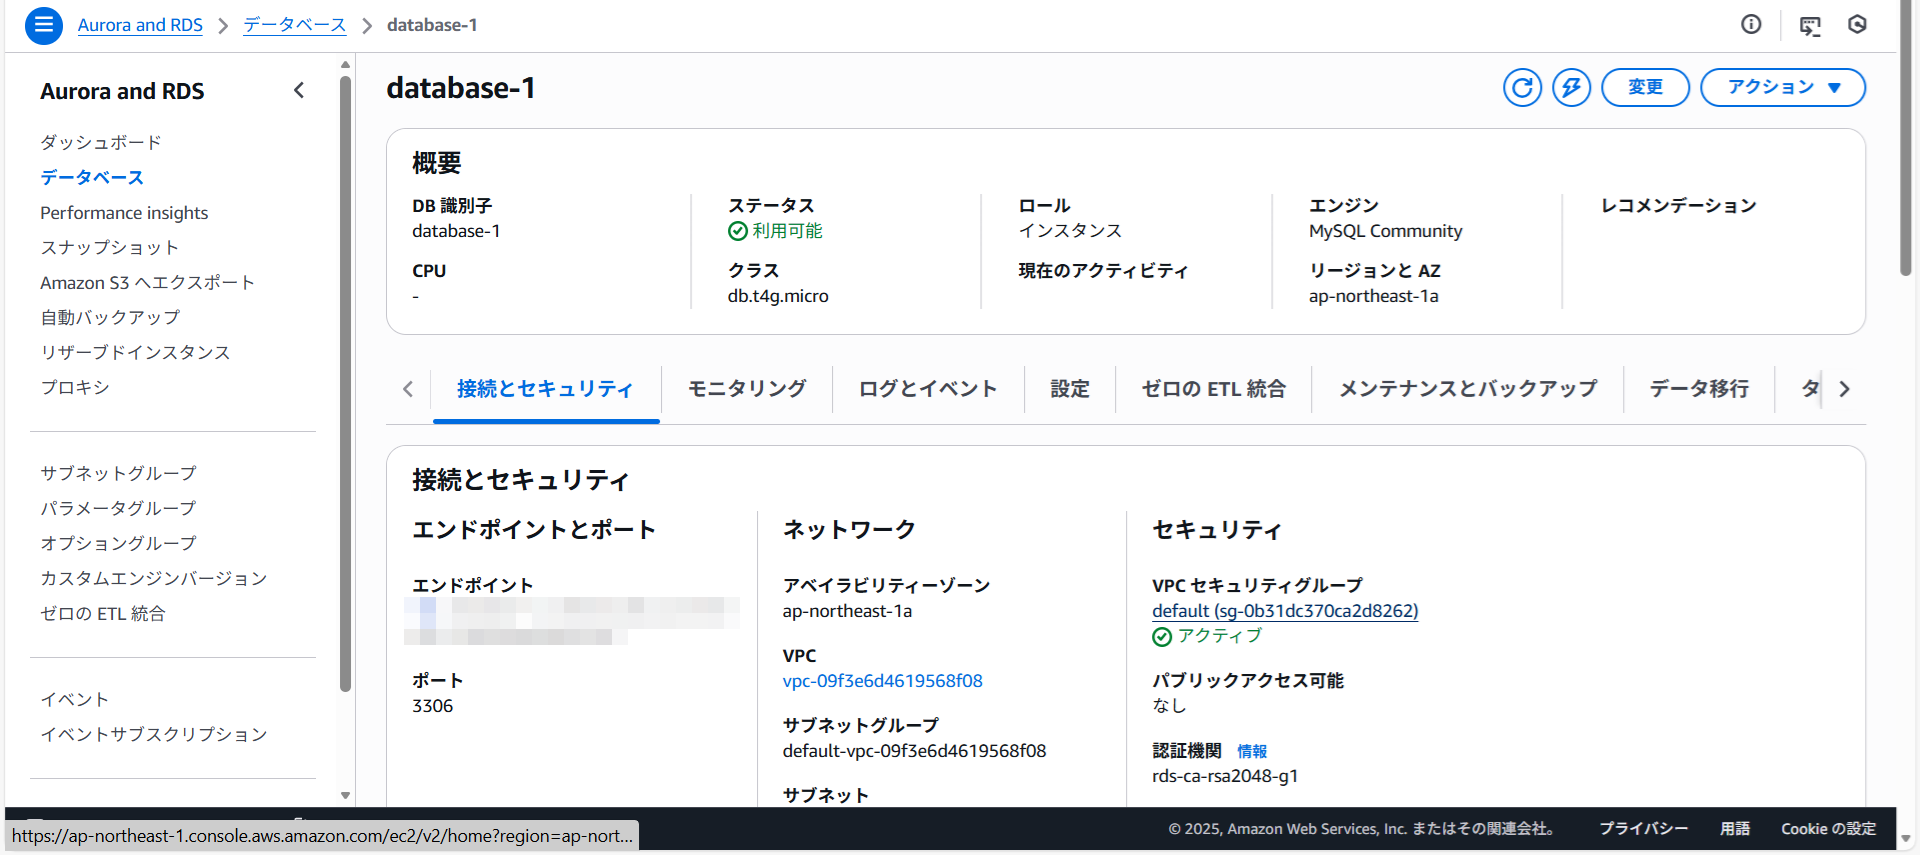Collapse the Aurora and RDS sidebar
Viewport: 1920px width, 855px height.
pyautogui.click(x=299, y=91)
